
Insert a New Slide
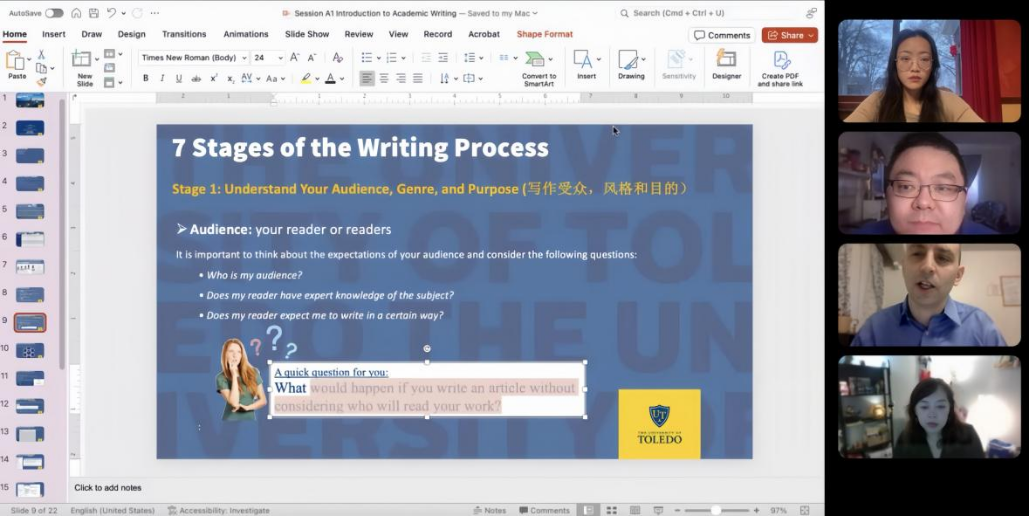pos(83,66)
